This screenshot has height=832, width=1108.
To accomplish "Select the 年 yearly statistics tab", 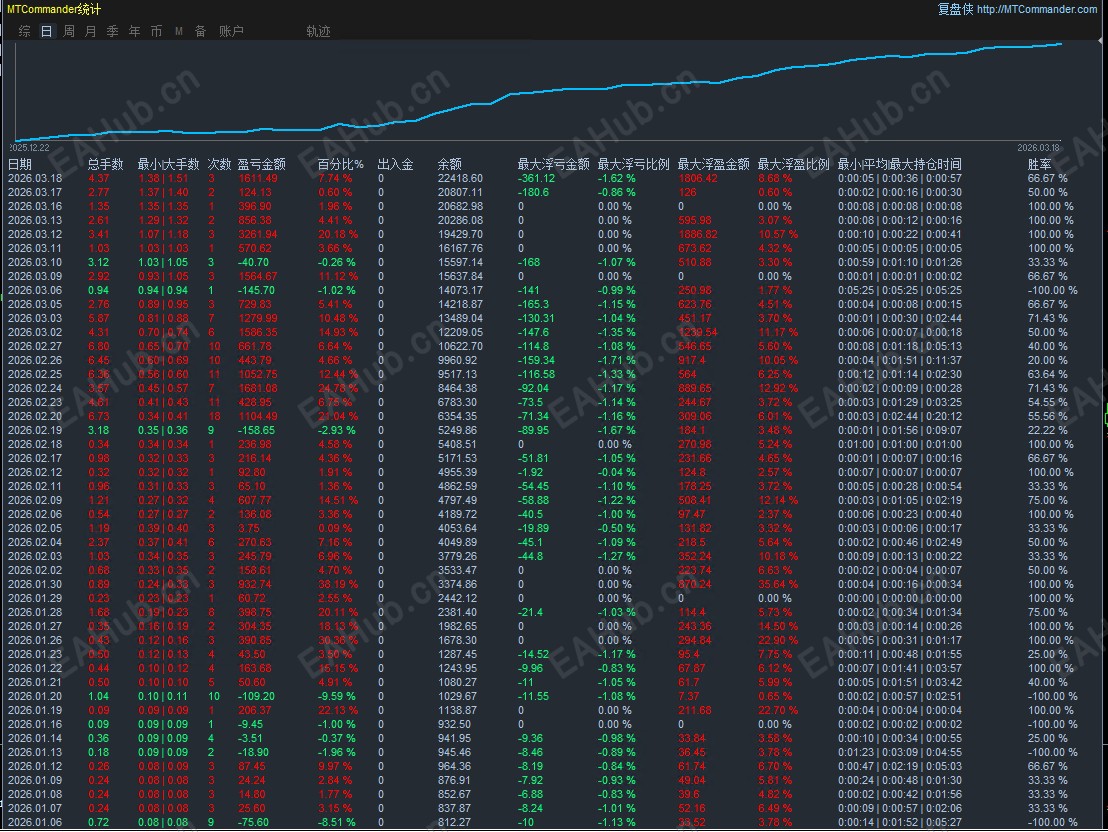I will 135,31.
